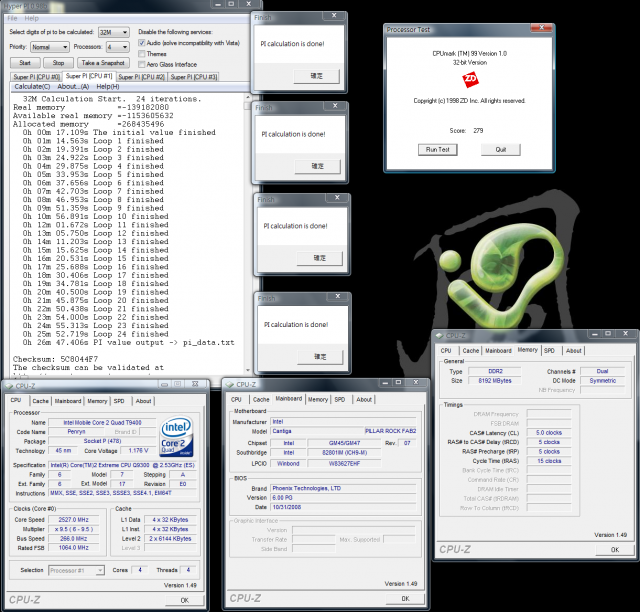
Task: Click the Loop 24 finished line
Action: (x=96, y=334)
